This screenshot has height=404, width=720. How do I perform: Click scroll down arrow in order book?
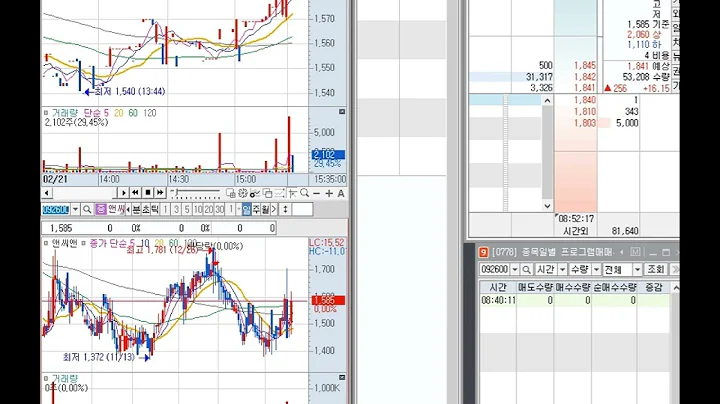pyautogui.click(x=547, y=206)
